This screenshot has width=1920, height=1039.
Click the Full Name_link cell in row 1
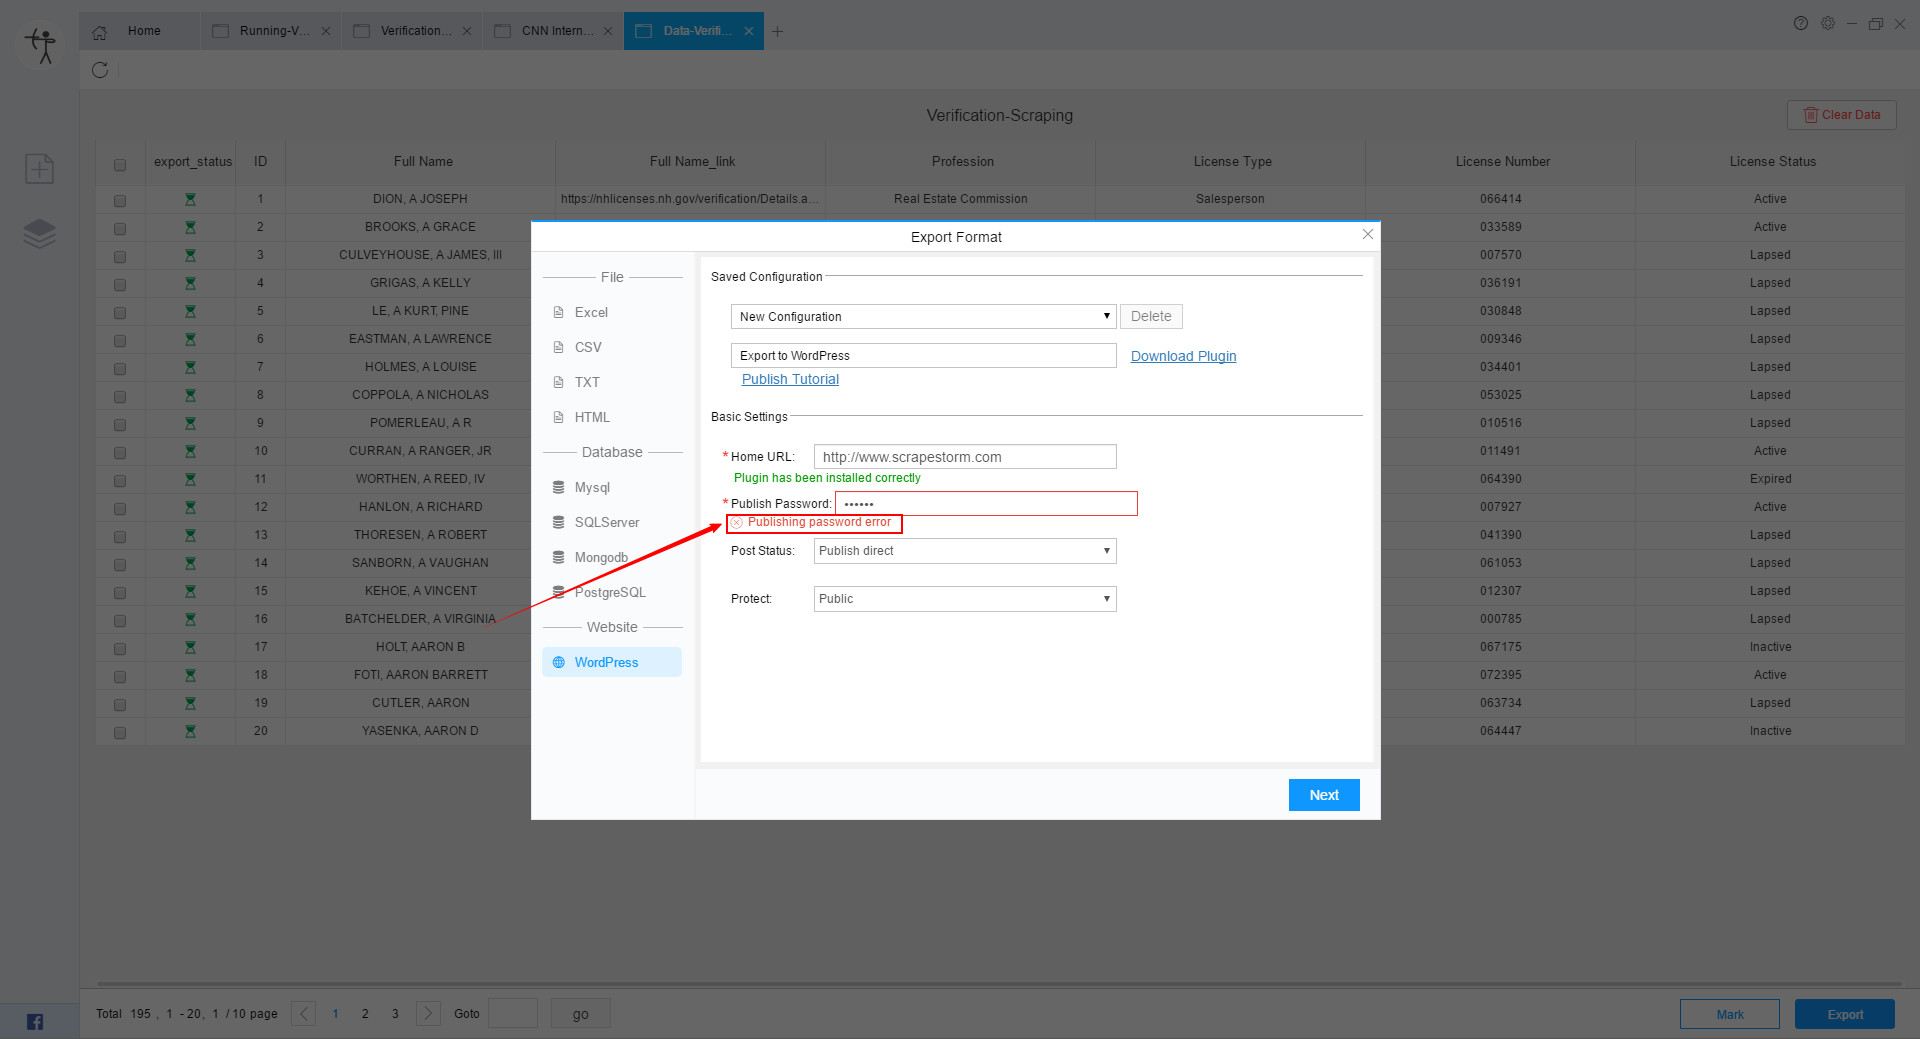(x=690, y=199)
